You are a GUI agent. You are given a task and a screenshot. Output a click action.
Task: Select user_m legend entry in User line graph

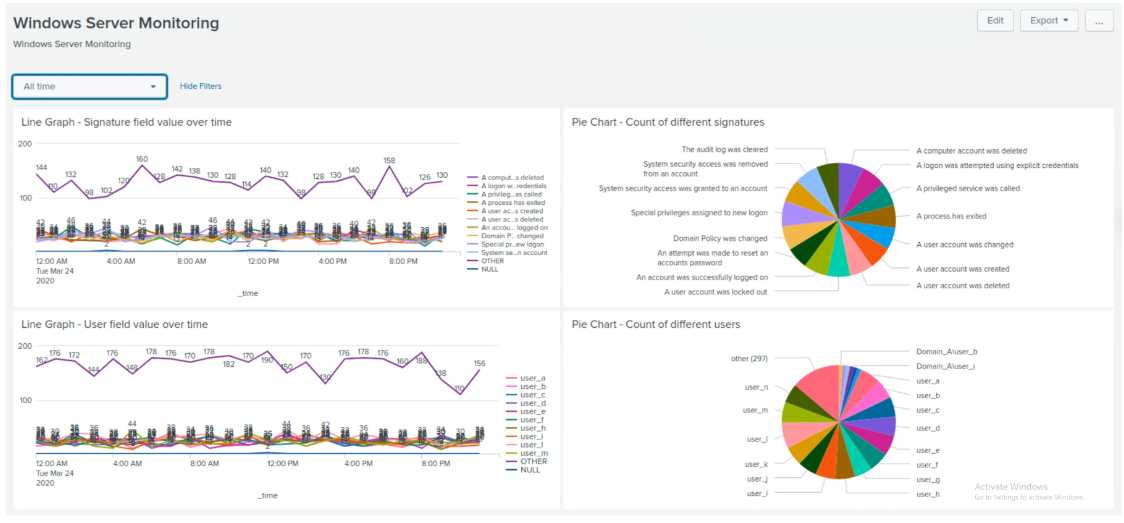point(525,454)
